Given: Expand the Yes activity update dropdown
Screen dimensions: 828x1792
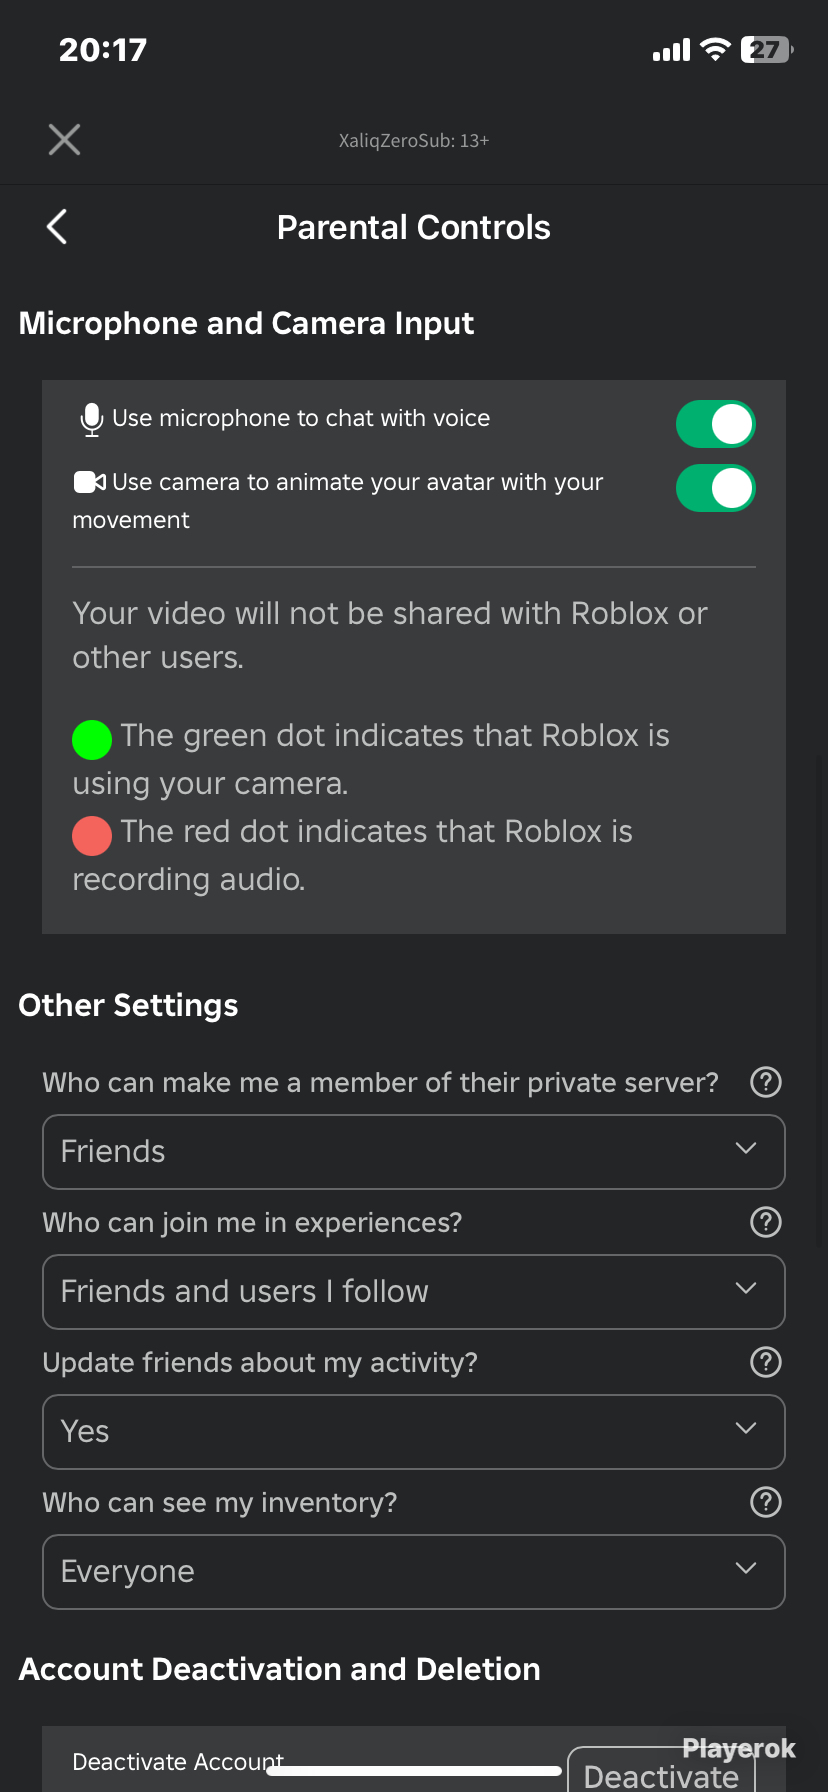Looking at the screenshot, I should click(x=414, y=1432).
